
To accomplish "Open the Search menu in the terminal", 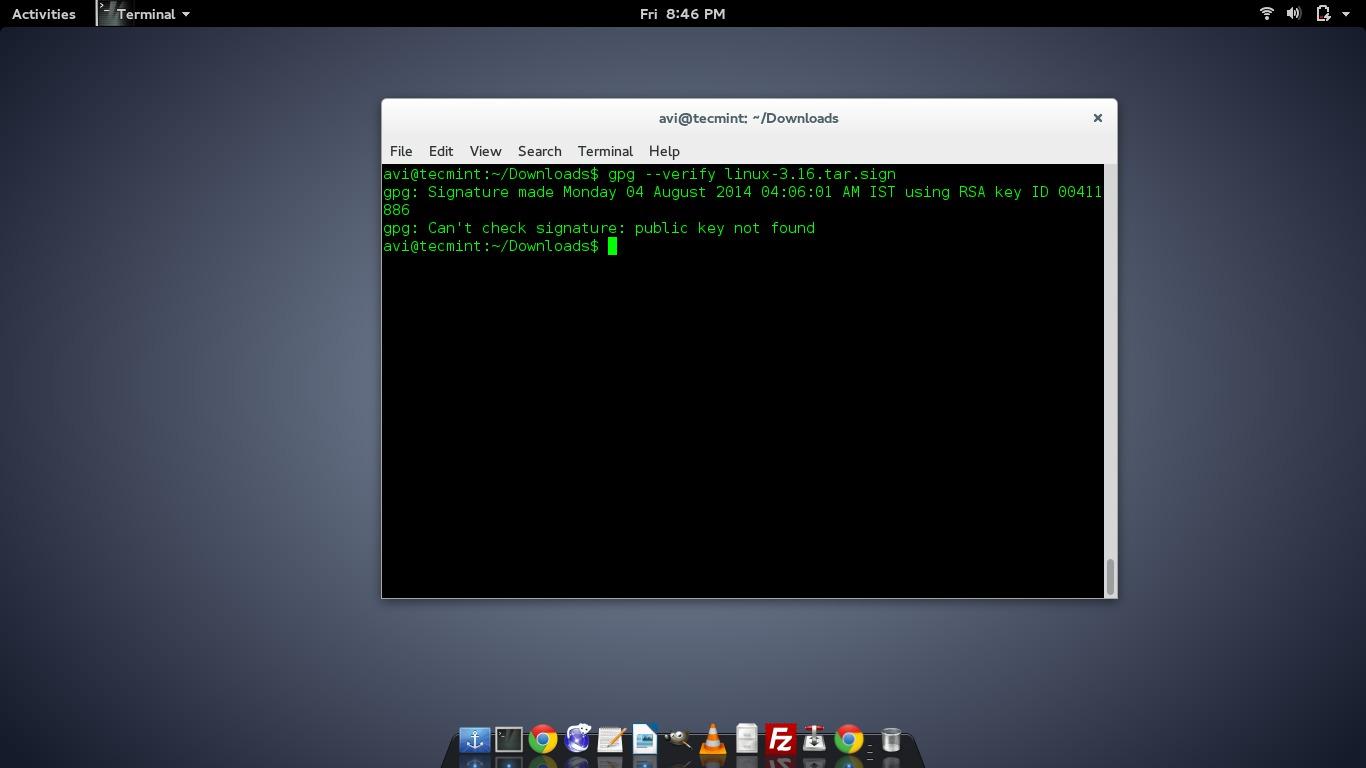I will pos(539,151).
